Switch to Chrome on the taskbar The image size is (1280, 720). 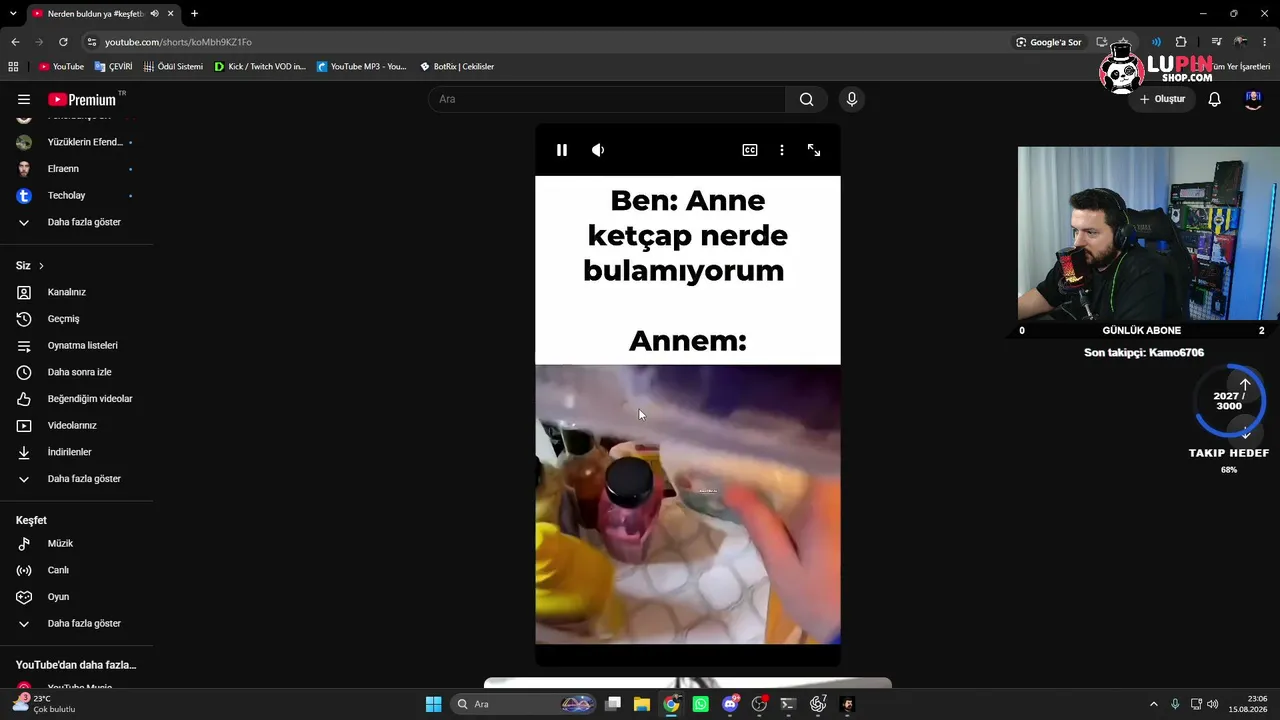671,704
